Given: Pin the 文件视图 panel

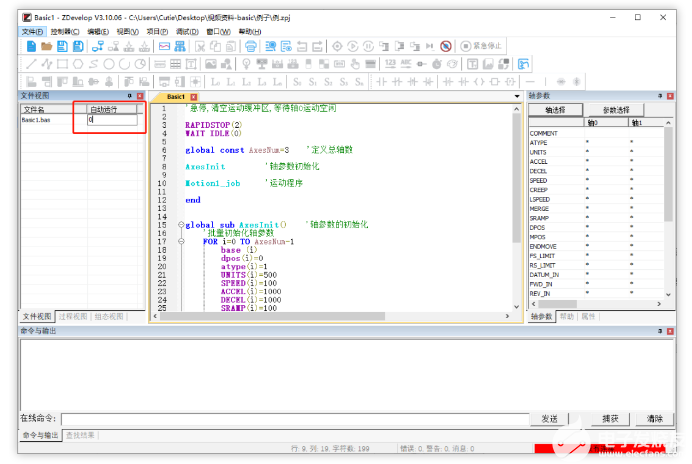Looking at the screenshot, I should [129, 96].
